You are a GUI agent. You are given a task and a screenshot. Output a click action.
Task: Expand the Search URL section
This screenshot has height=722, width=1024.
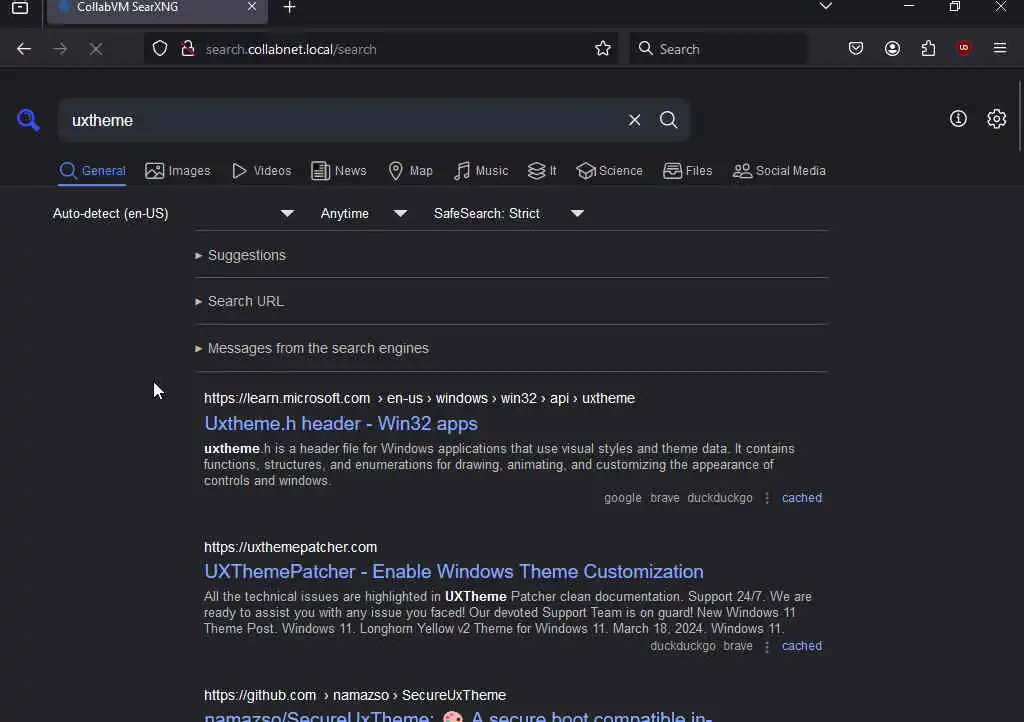pyautogui.click(x=239, y=302)
